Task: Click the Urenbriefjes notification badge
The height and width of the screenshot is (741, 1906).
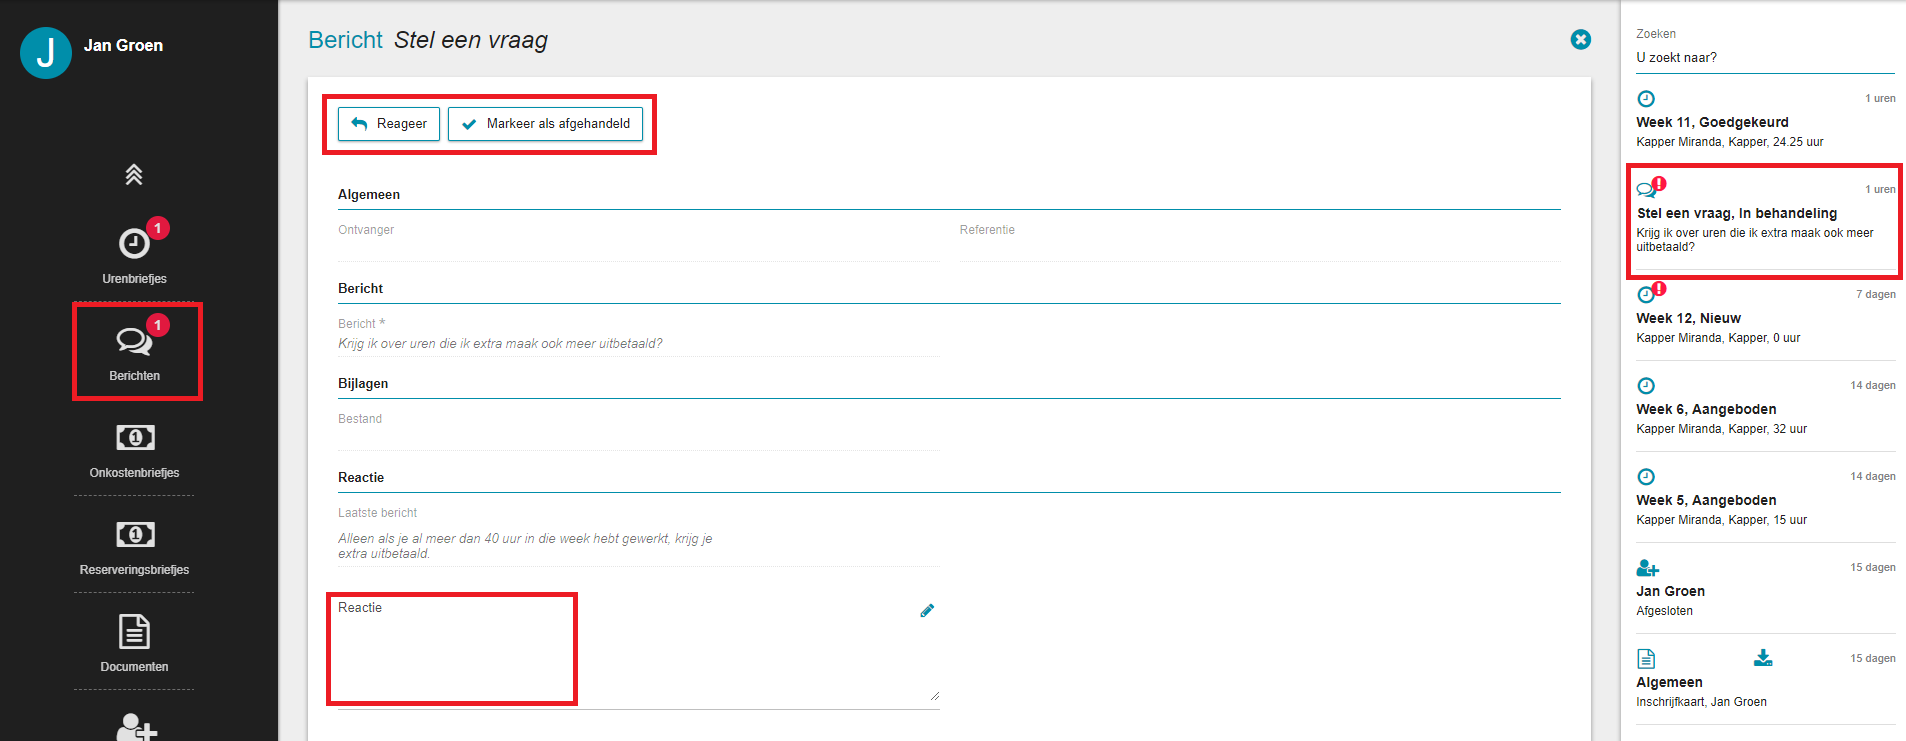Action: tap(158, 228)
